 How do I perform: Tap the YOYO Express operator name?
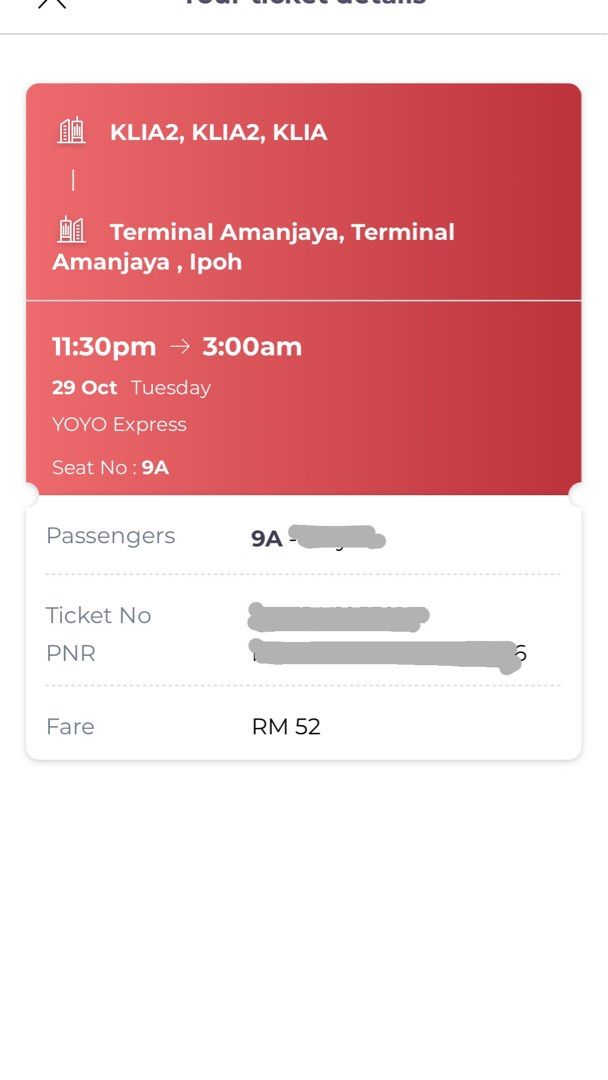[118, 424]
